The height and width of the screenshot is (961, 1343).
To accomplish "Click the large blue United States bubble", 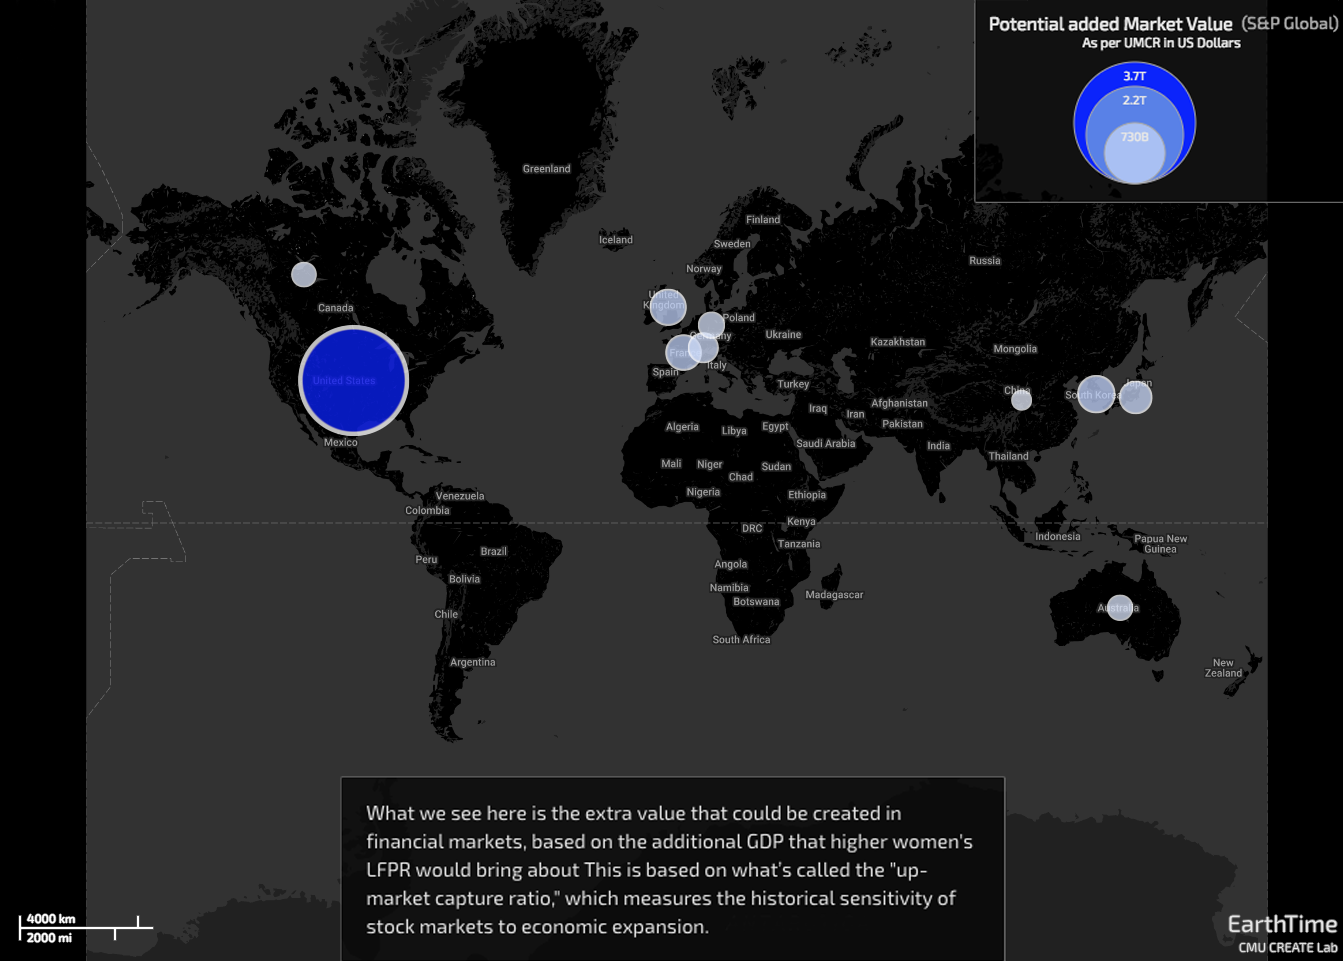I will (354, 381).
